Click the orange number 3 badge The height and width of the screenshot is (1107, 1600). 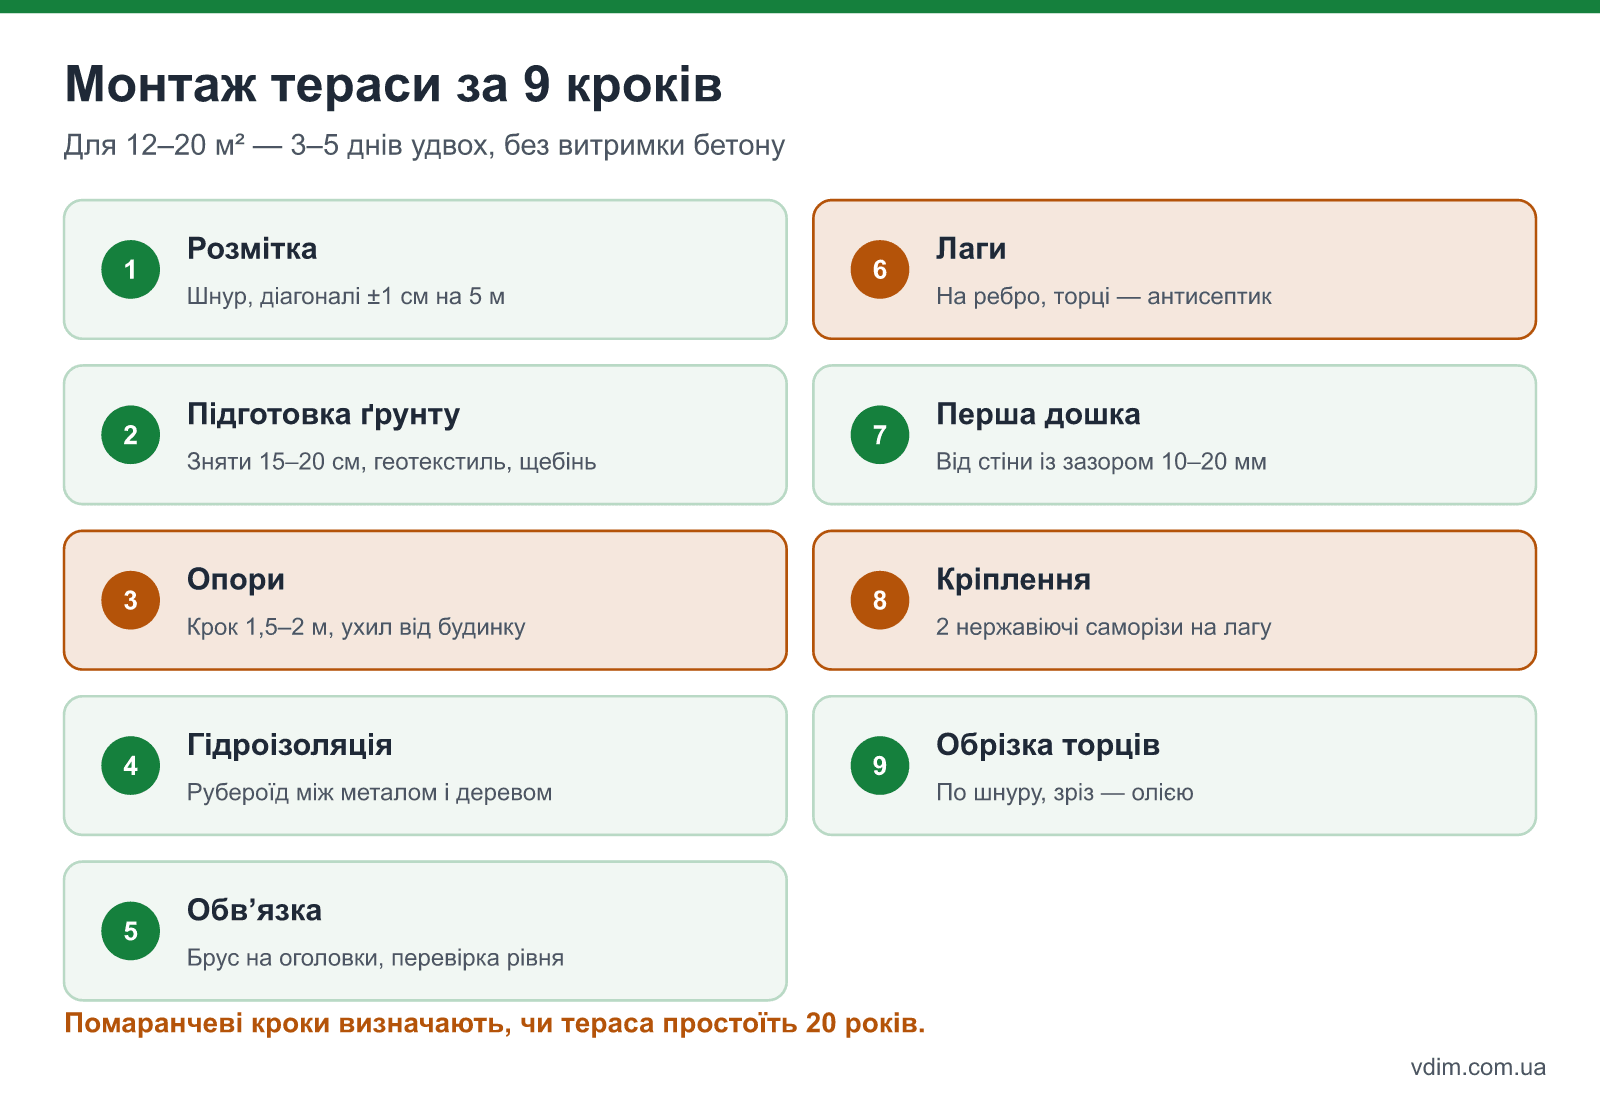point(131,600)
